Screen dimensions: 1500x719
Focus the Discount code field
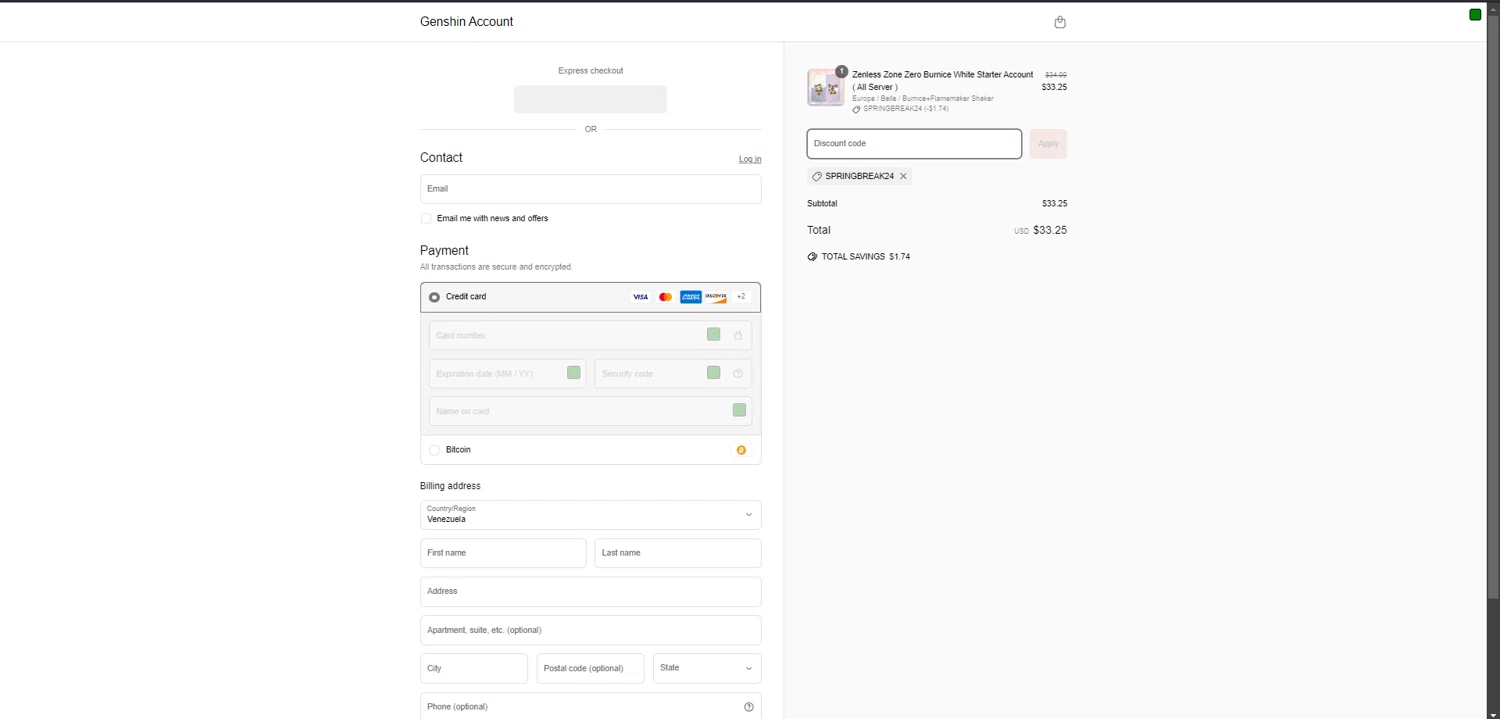pyautogui.click(x=914, y=144)
